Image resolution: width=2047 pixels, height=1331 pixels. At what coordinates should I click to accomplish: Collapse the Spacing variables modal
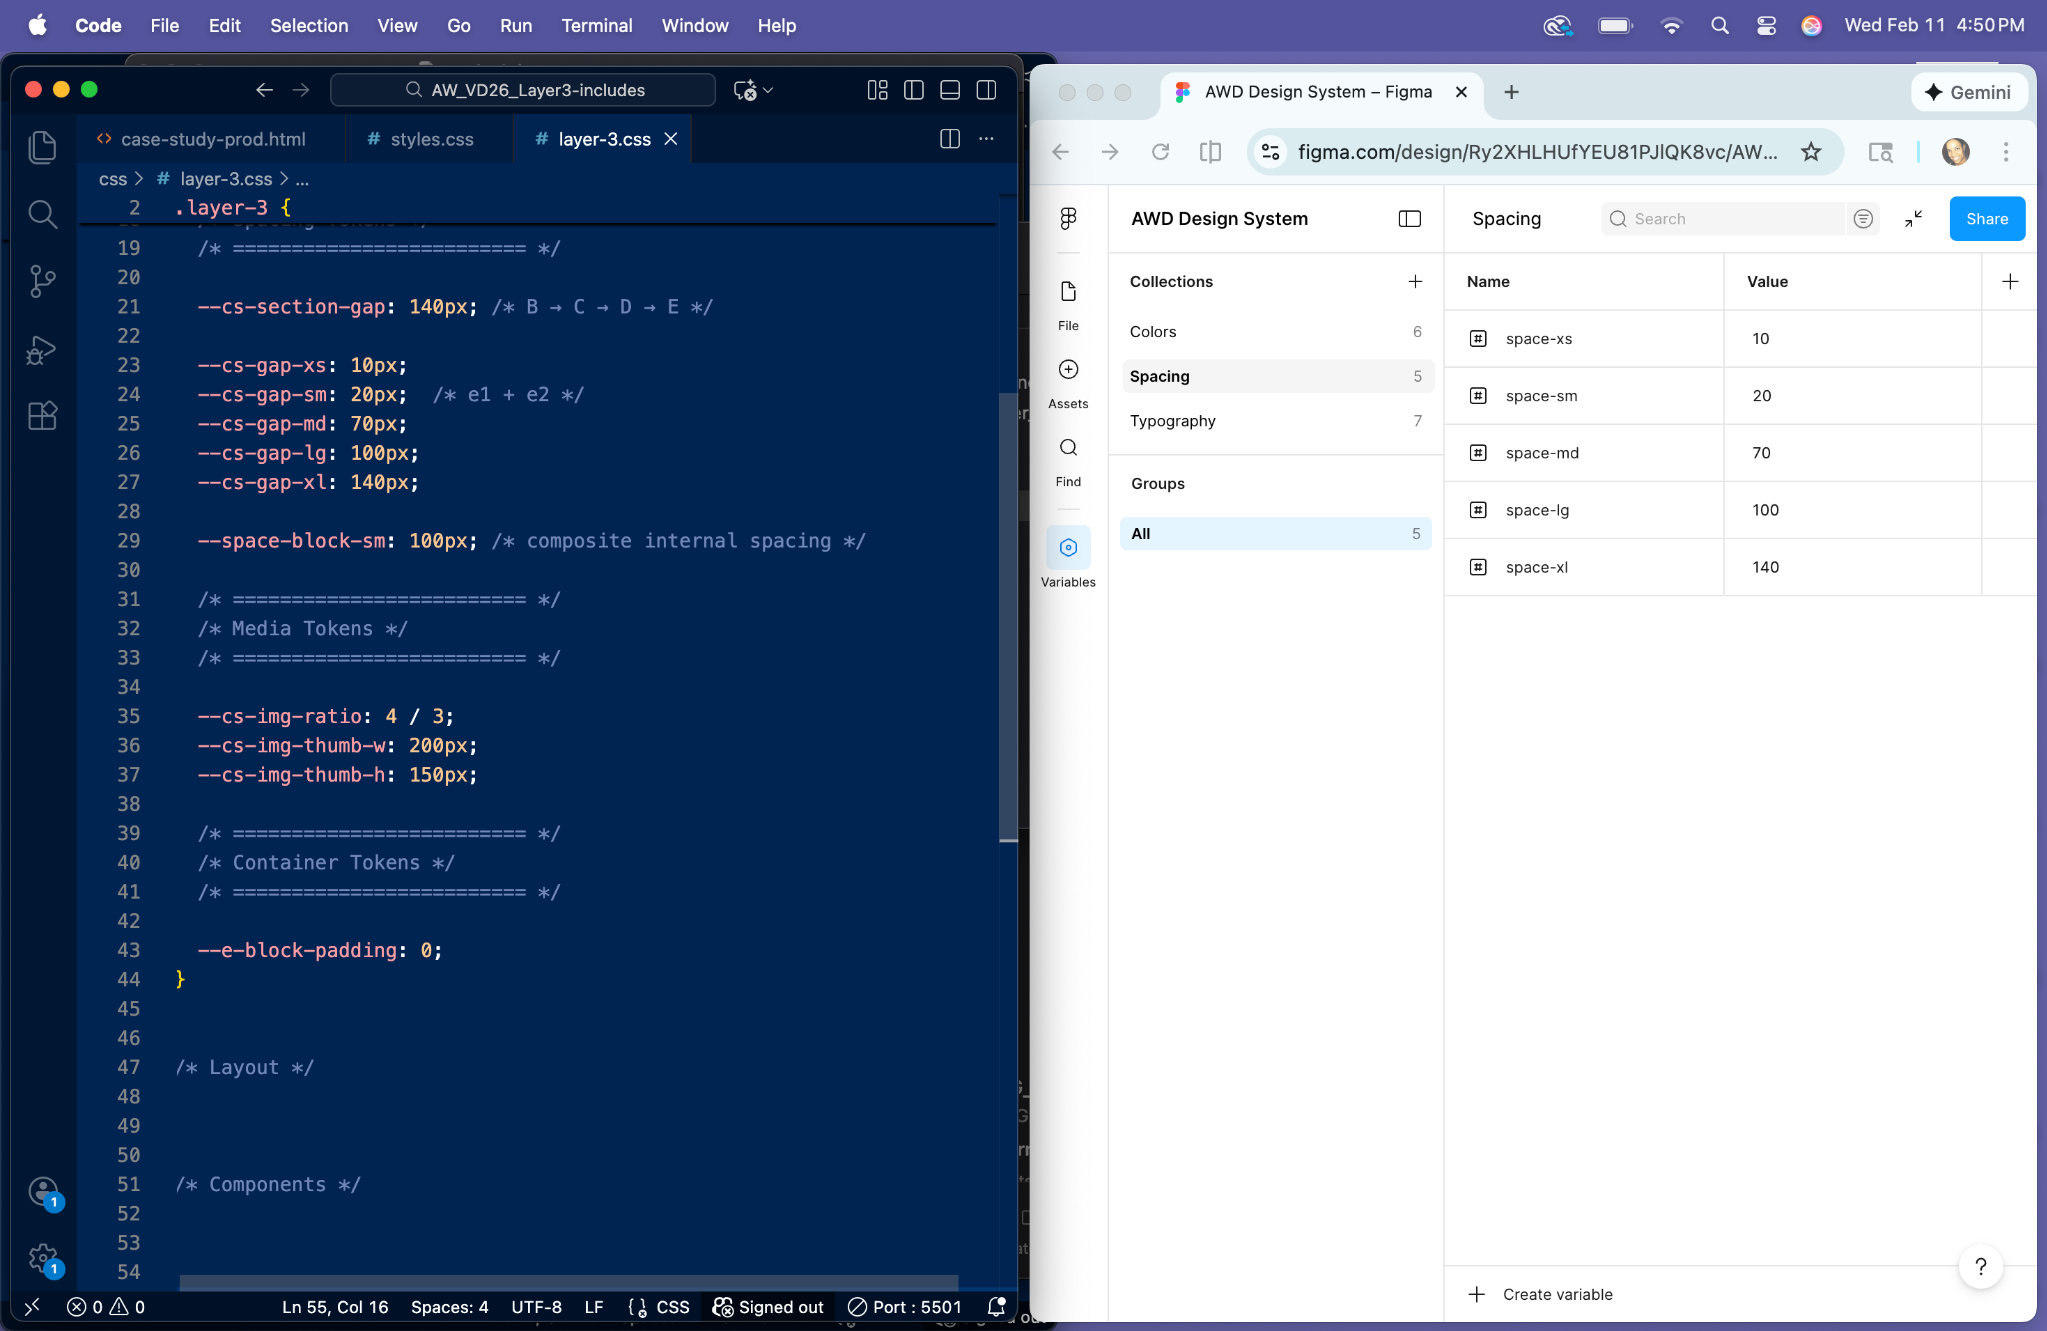click(1915, 218)
